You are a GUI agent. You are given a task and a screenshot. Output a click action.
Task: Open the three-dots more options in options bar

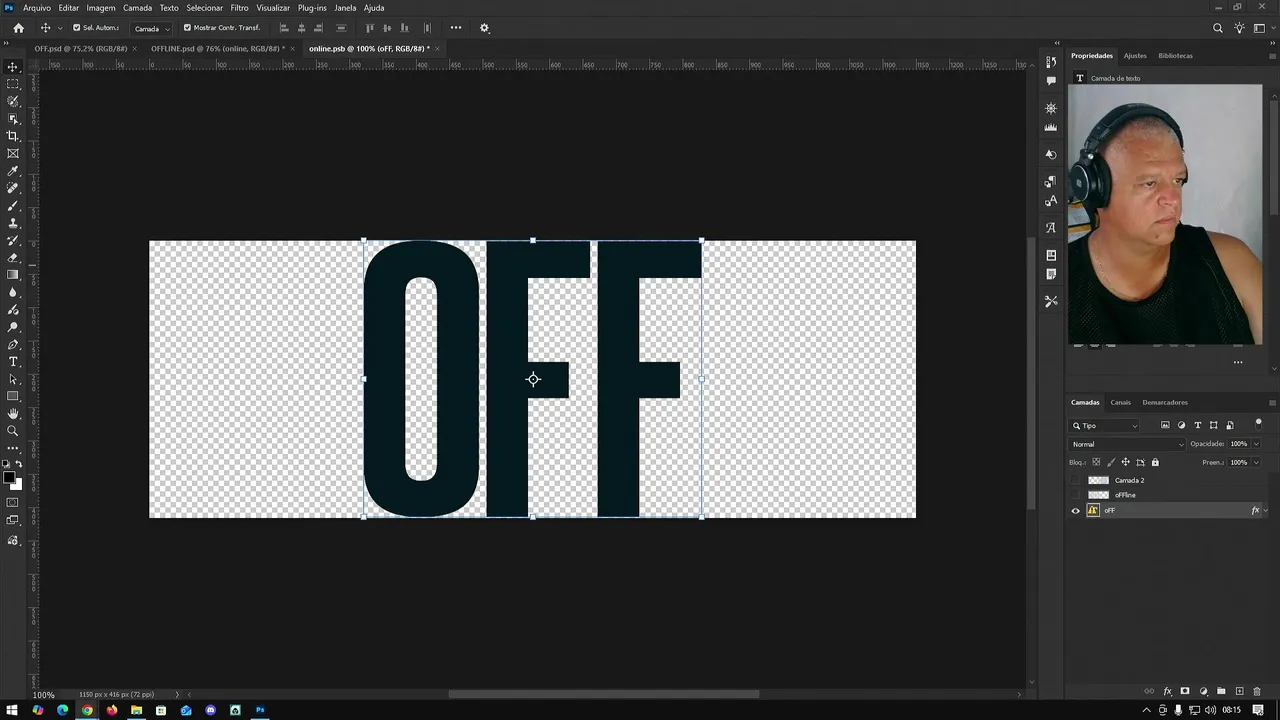(x=456, y=28)
